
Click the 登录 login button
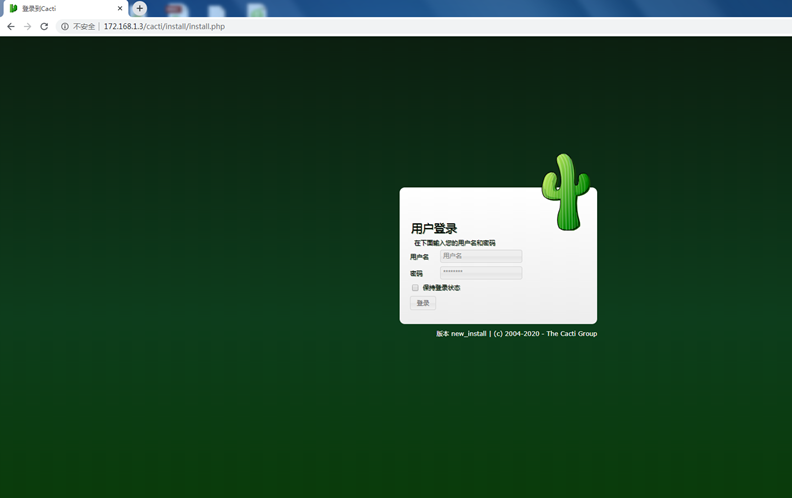[x=423, y=303]
